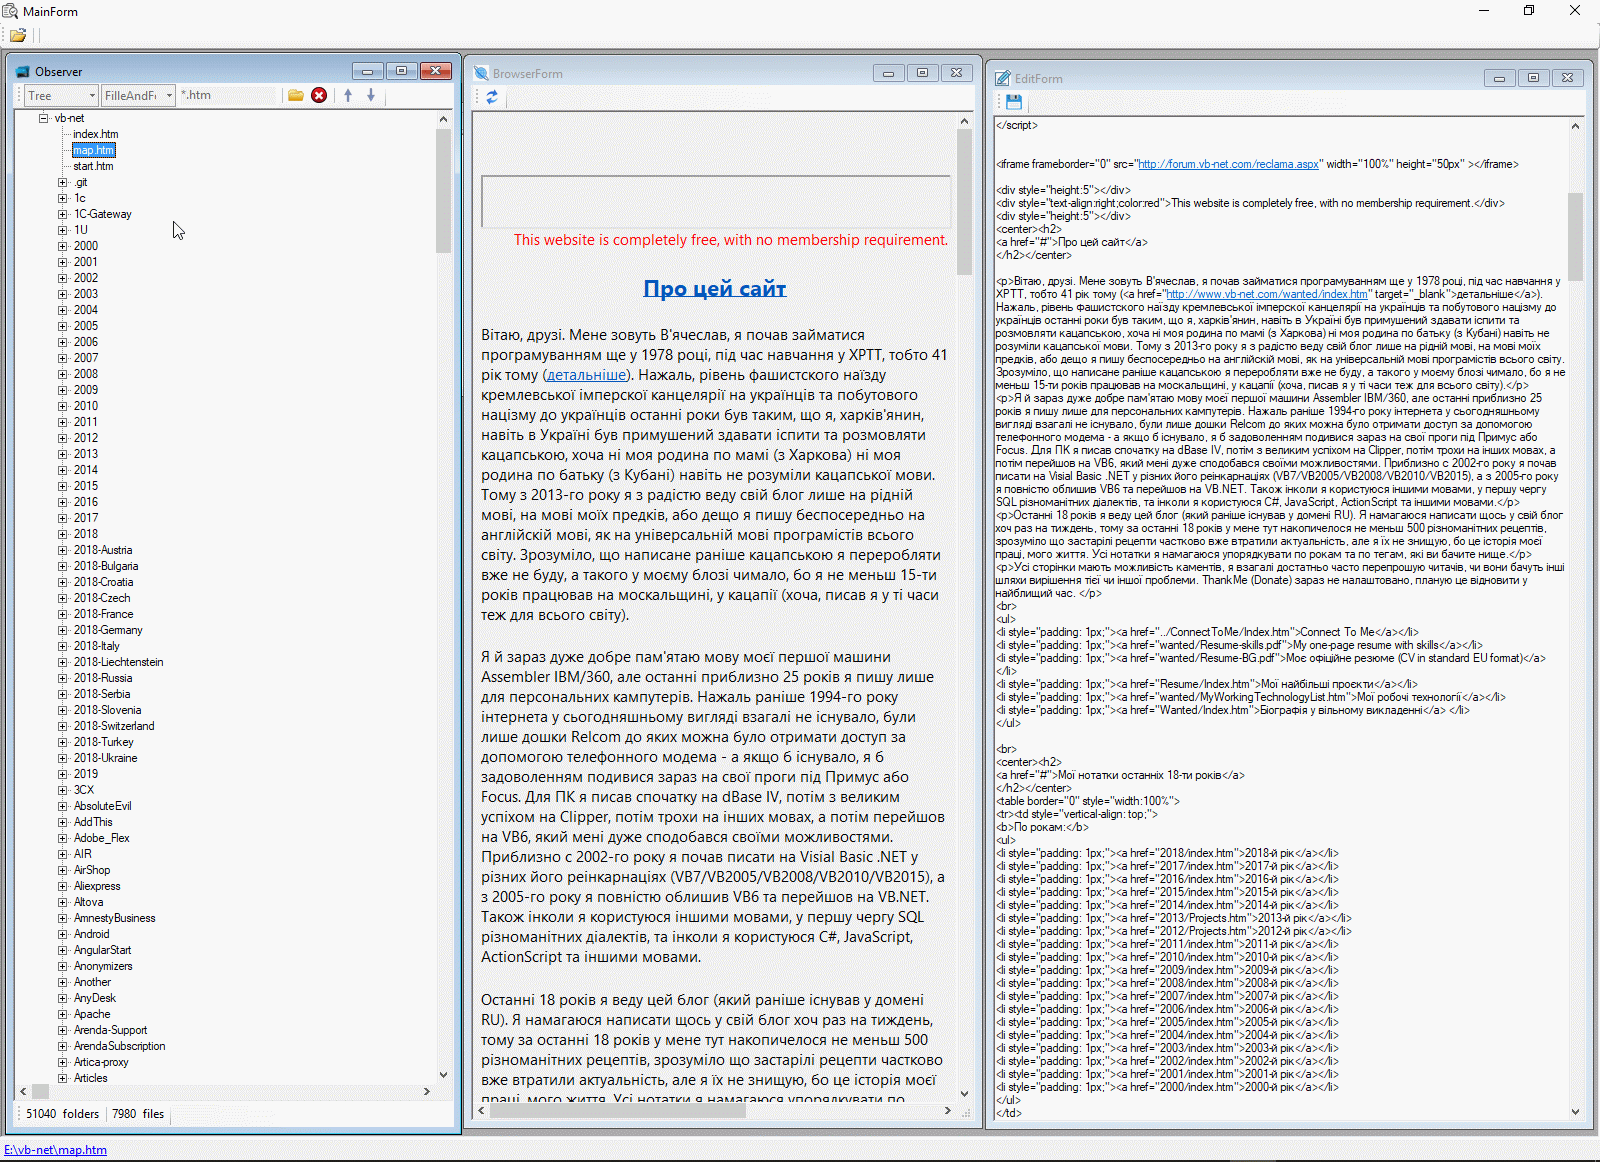Expand the 2013 folder node
Screen dimensions: 1600x1162
63,454
